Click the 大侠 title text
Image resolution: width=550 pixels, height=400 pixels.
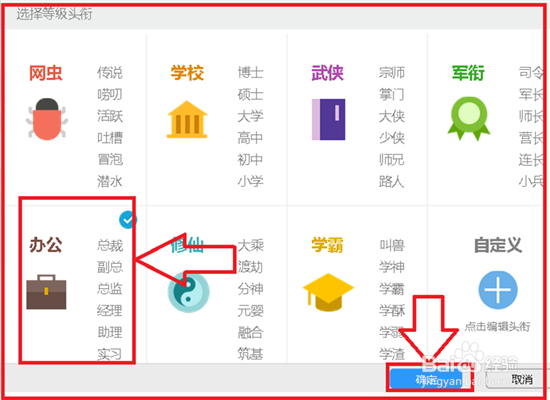392,116
